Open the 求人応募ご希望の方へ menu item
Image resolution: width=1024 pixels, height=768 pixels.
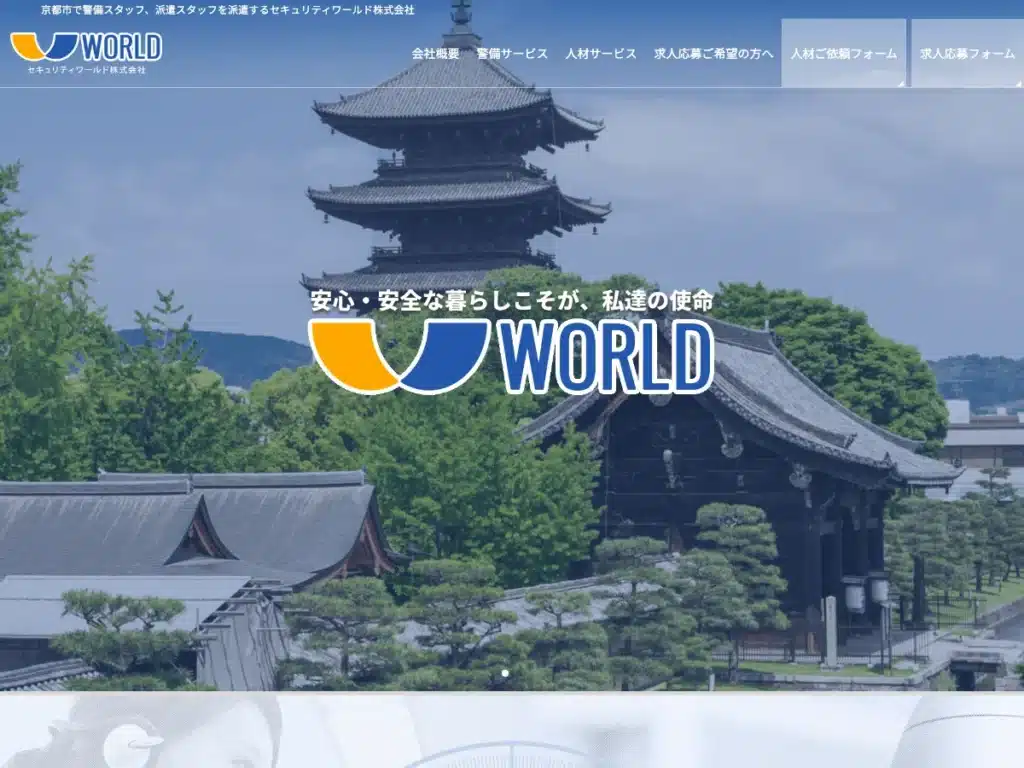(713, 54)
